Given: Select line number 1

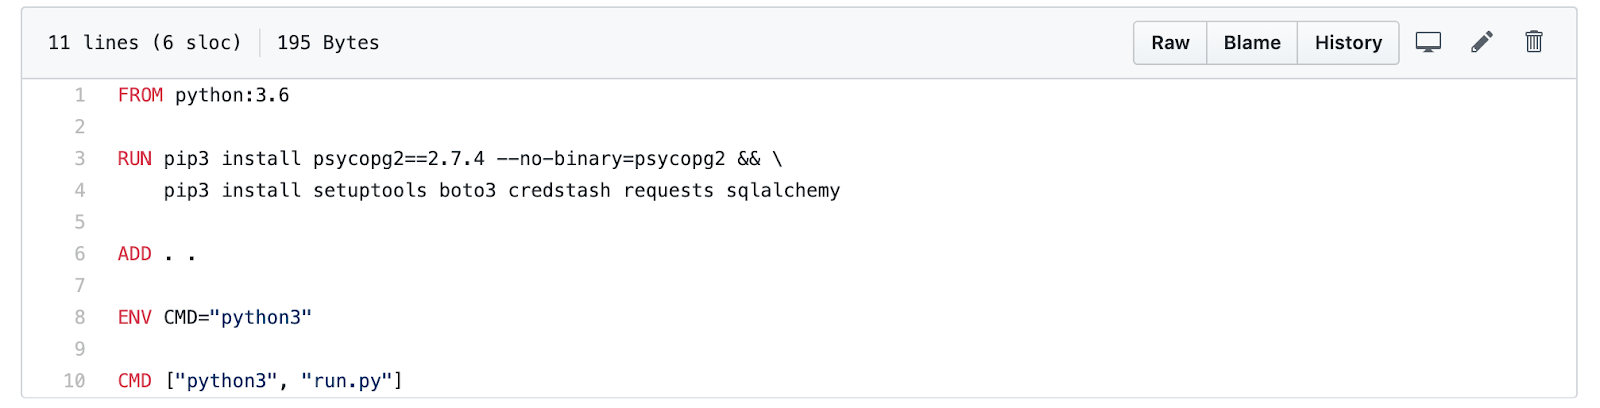Looking at the screenshot, I should point(80,95).
